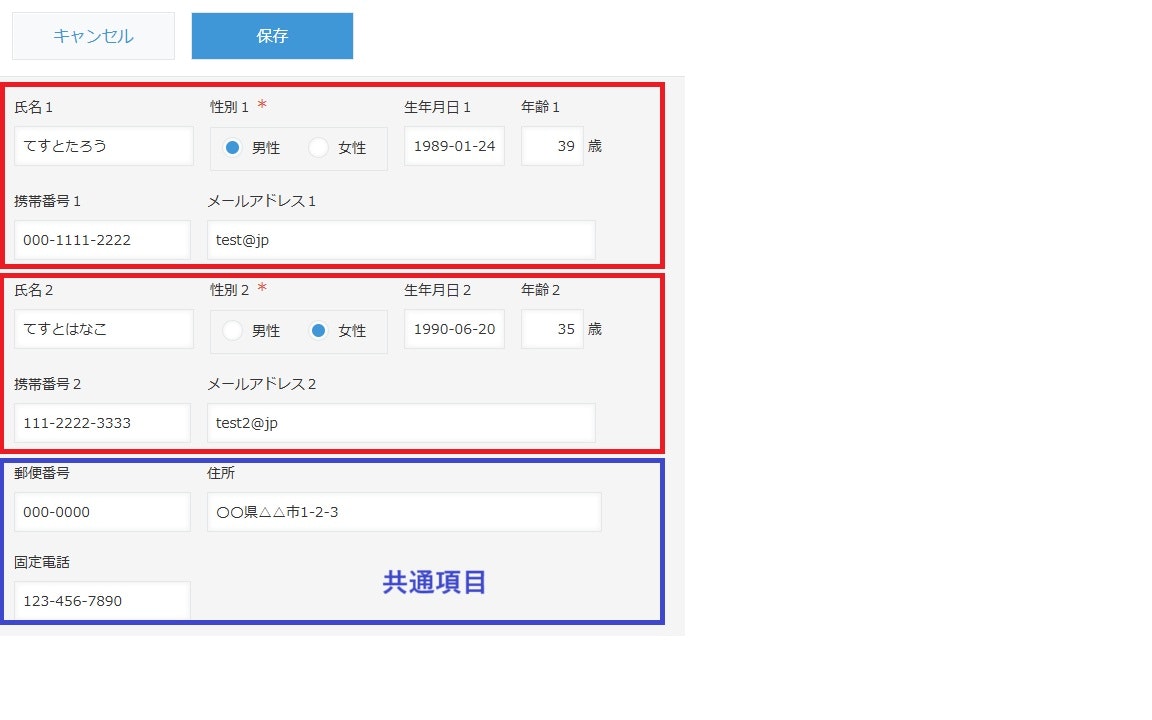Select 男性 radio for 性別1

tap(232, 148)
